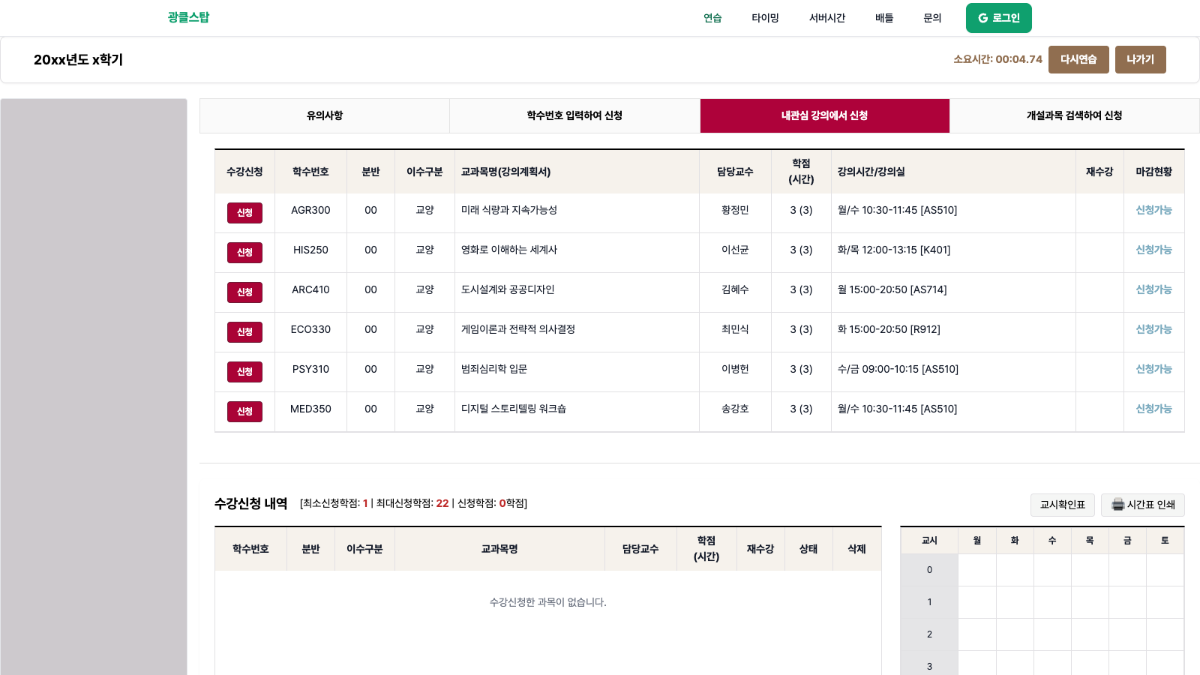Click professor name 황정민
Image resolution: width=1200 pixels, height=675 pixels.
735,210
